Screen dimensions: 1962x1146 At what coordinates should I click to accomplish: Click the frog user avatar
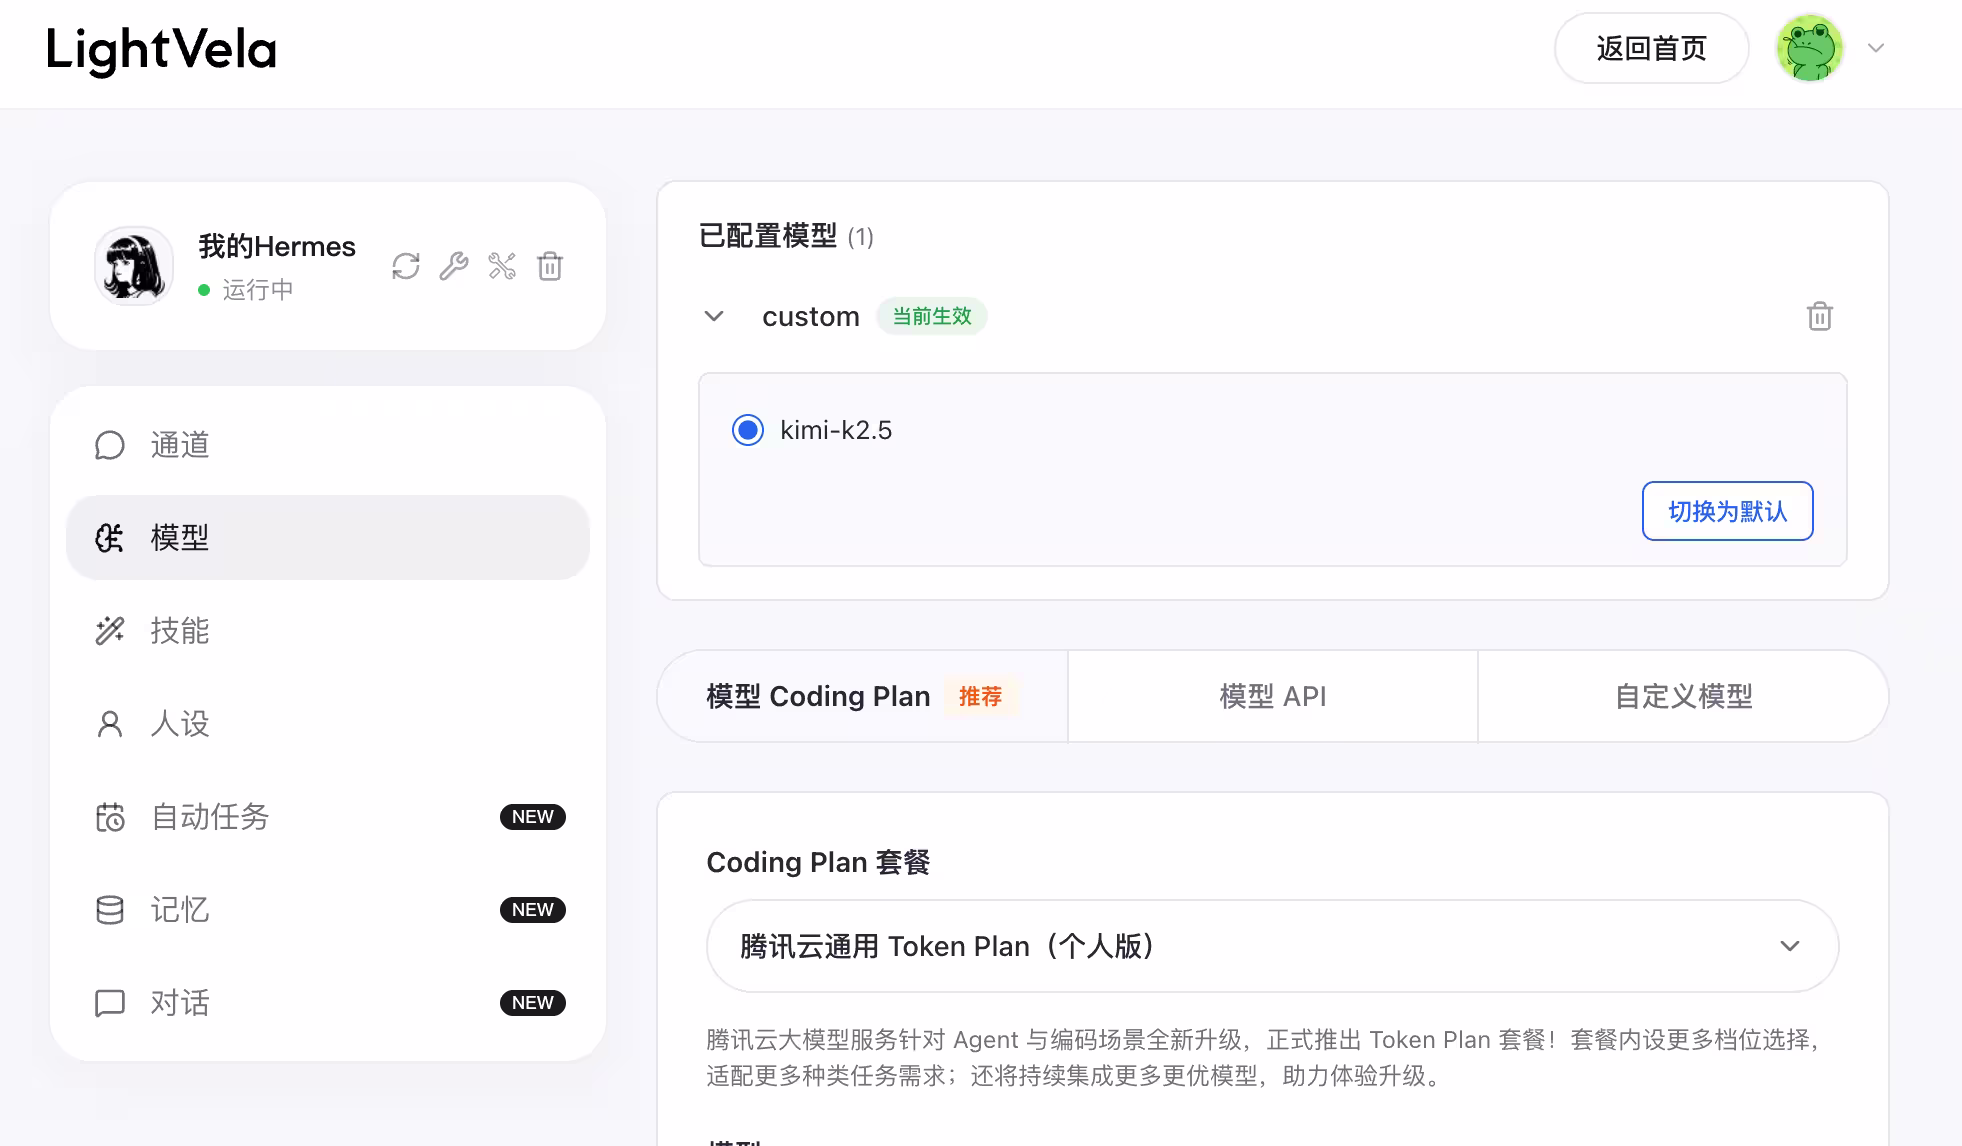(x=1809, y=48)
